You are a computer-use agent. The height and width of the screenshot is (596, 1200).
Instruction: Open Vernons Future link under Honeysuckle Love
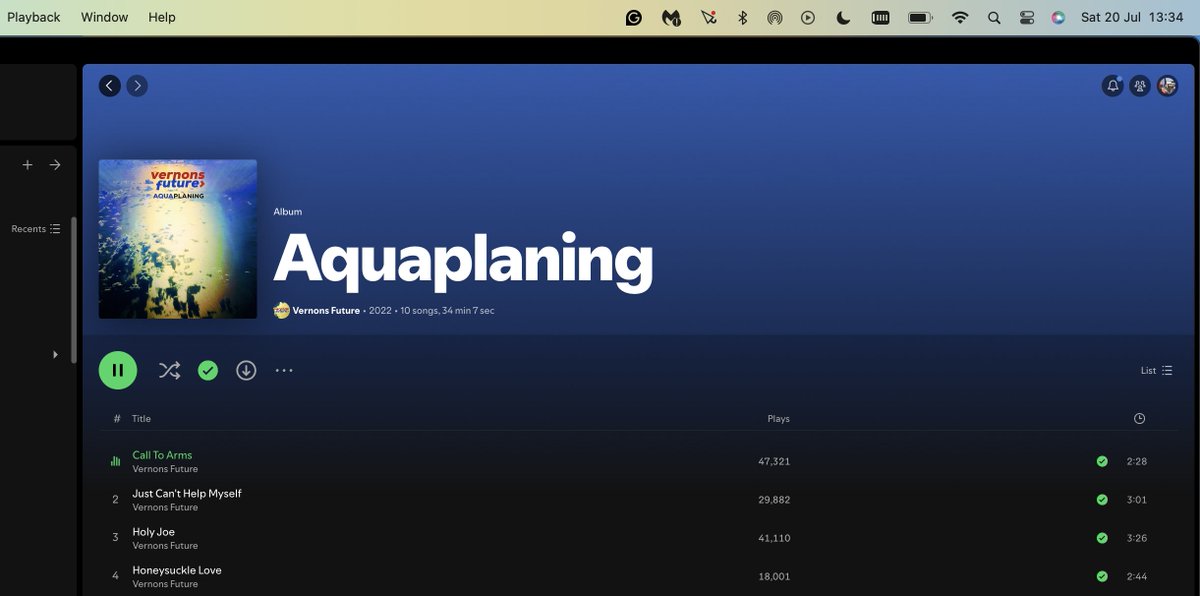(x=165, y=584)
